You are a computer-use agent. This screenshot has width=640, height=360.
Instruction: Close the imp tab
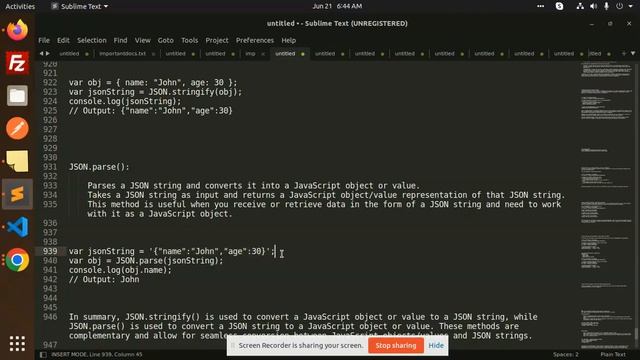pos(263,54)
